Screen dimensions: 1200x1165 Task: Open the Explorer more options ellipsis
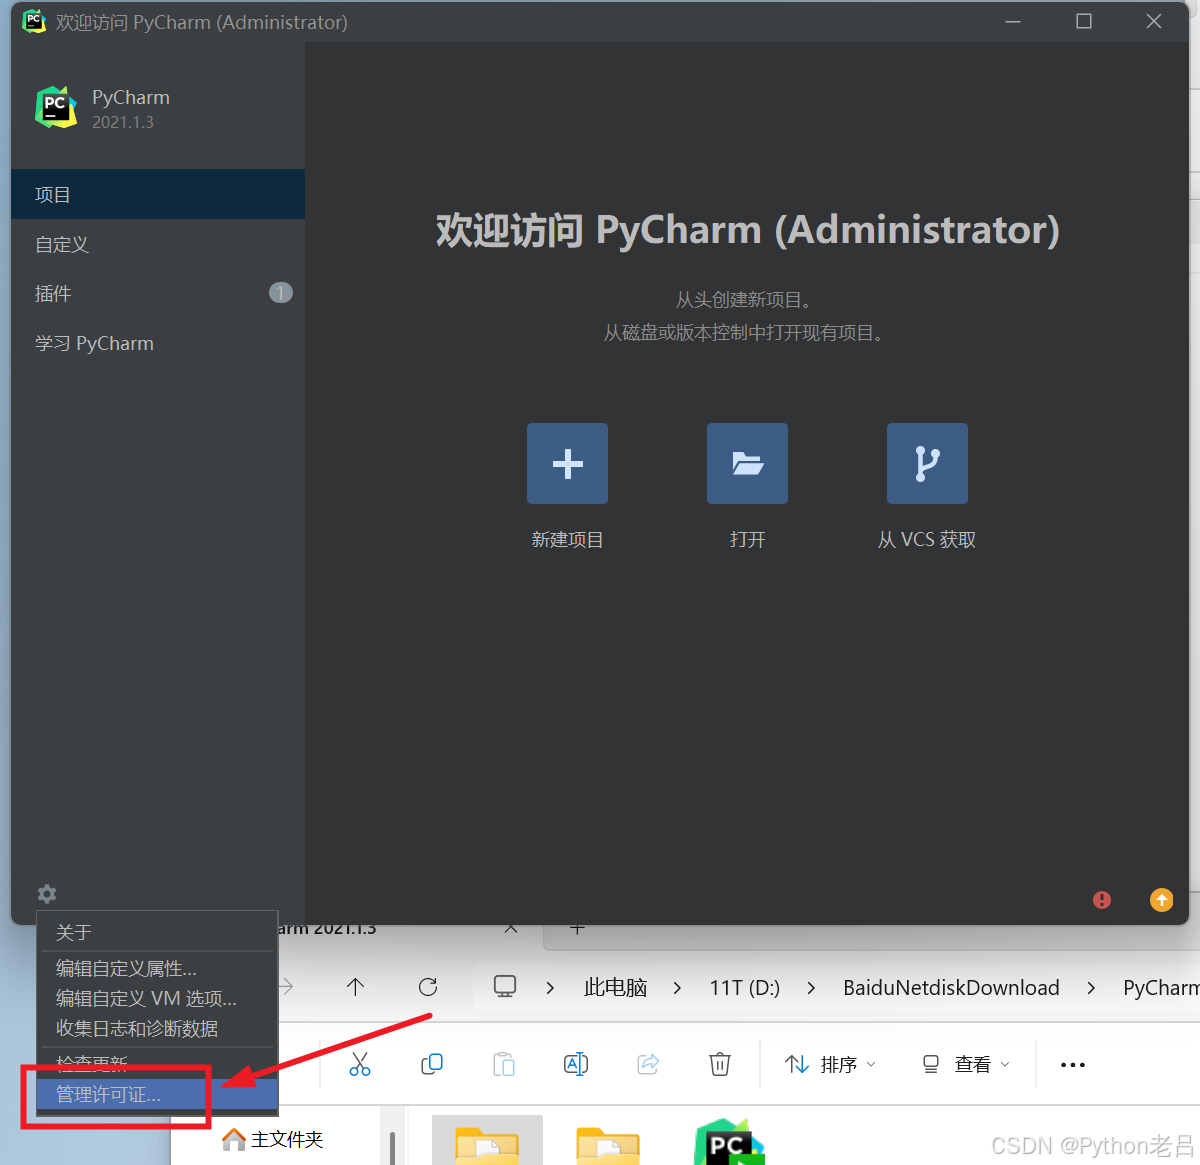pyautogui.click(x=1073, y=1065)
